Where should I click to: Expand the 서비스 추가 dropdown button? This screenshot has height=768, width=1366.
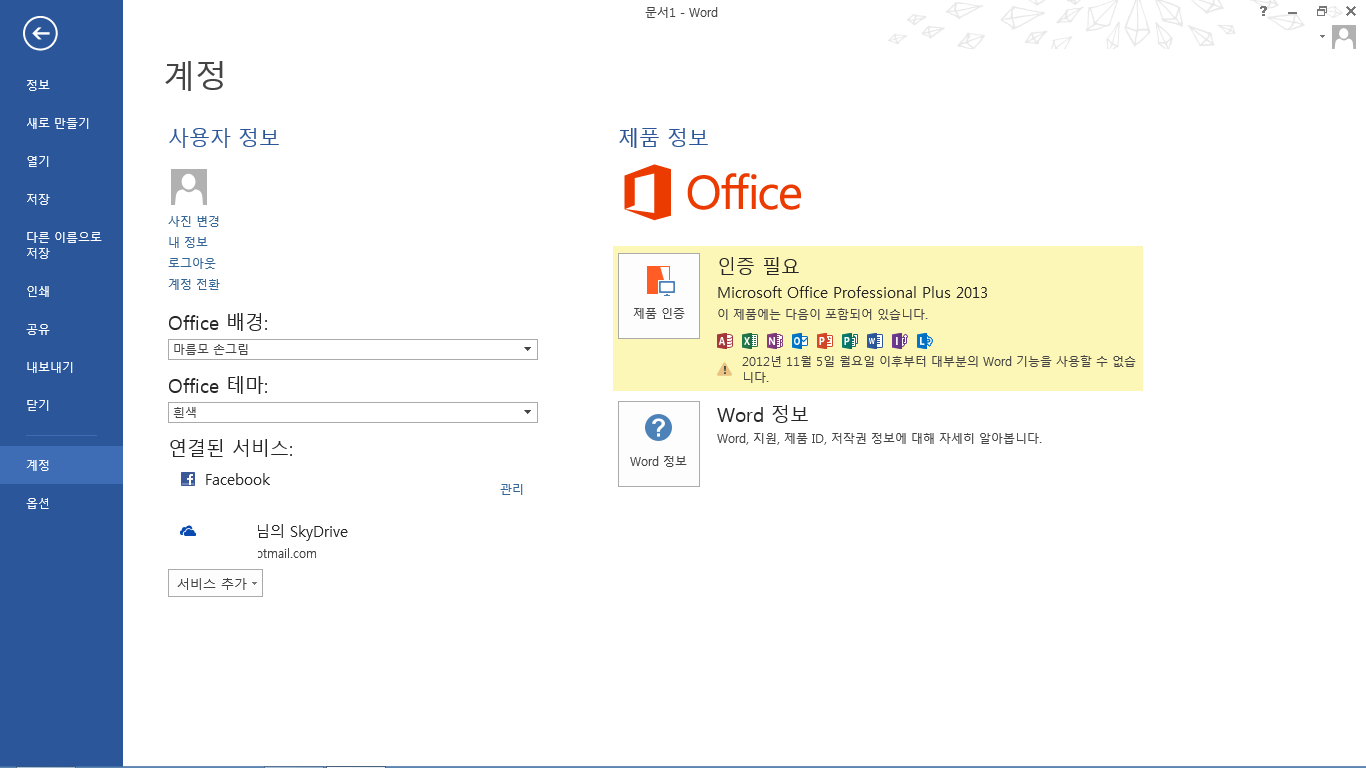[x=215, y=583]
